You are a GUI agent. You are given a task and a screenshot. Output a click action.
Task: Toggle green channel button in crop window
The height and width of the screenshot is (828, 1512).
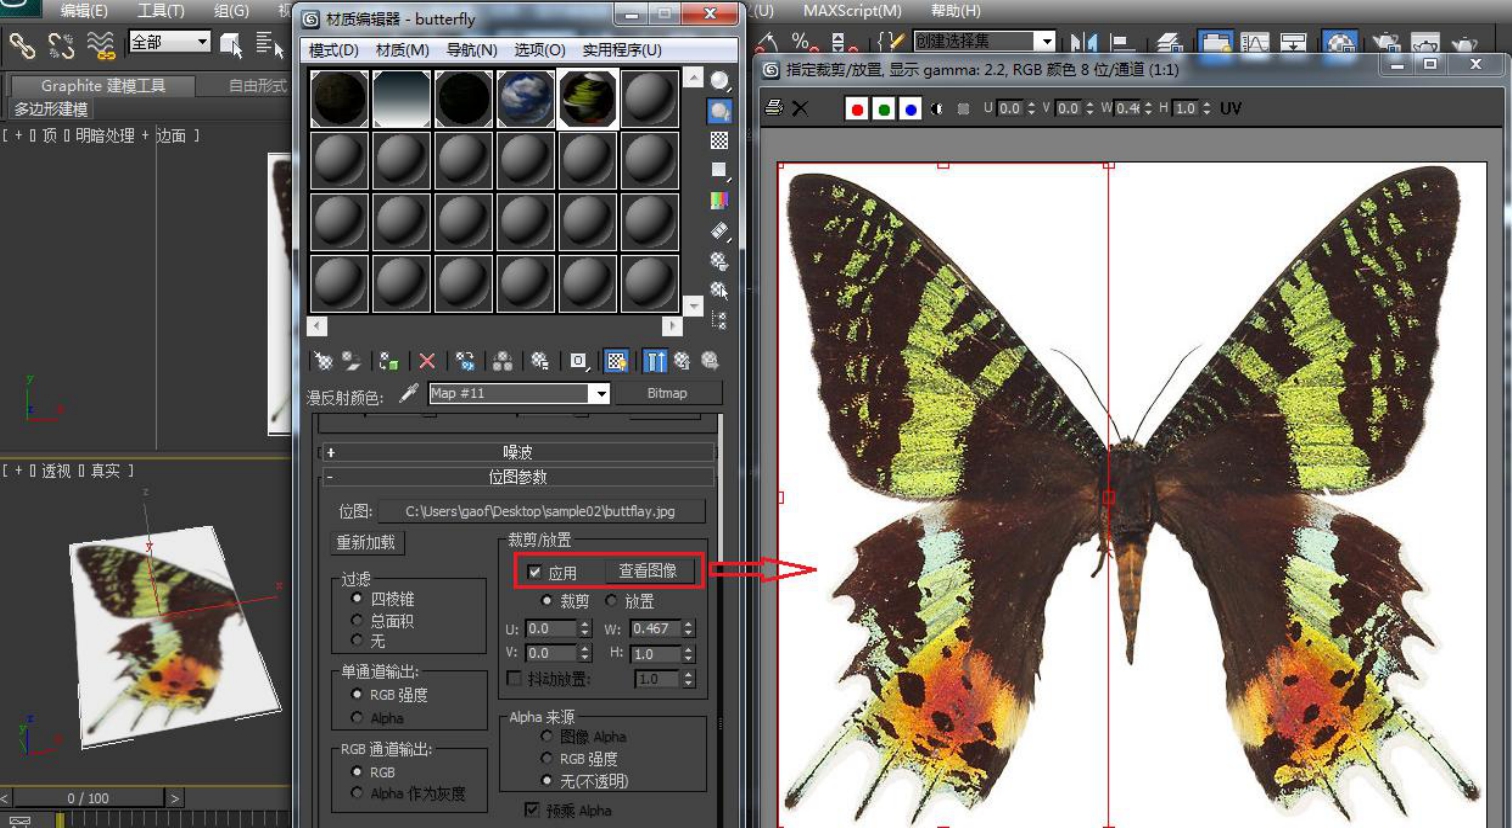click(x=884, y=109)
